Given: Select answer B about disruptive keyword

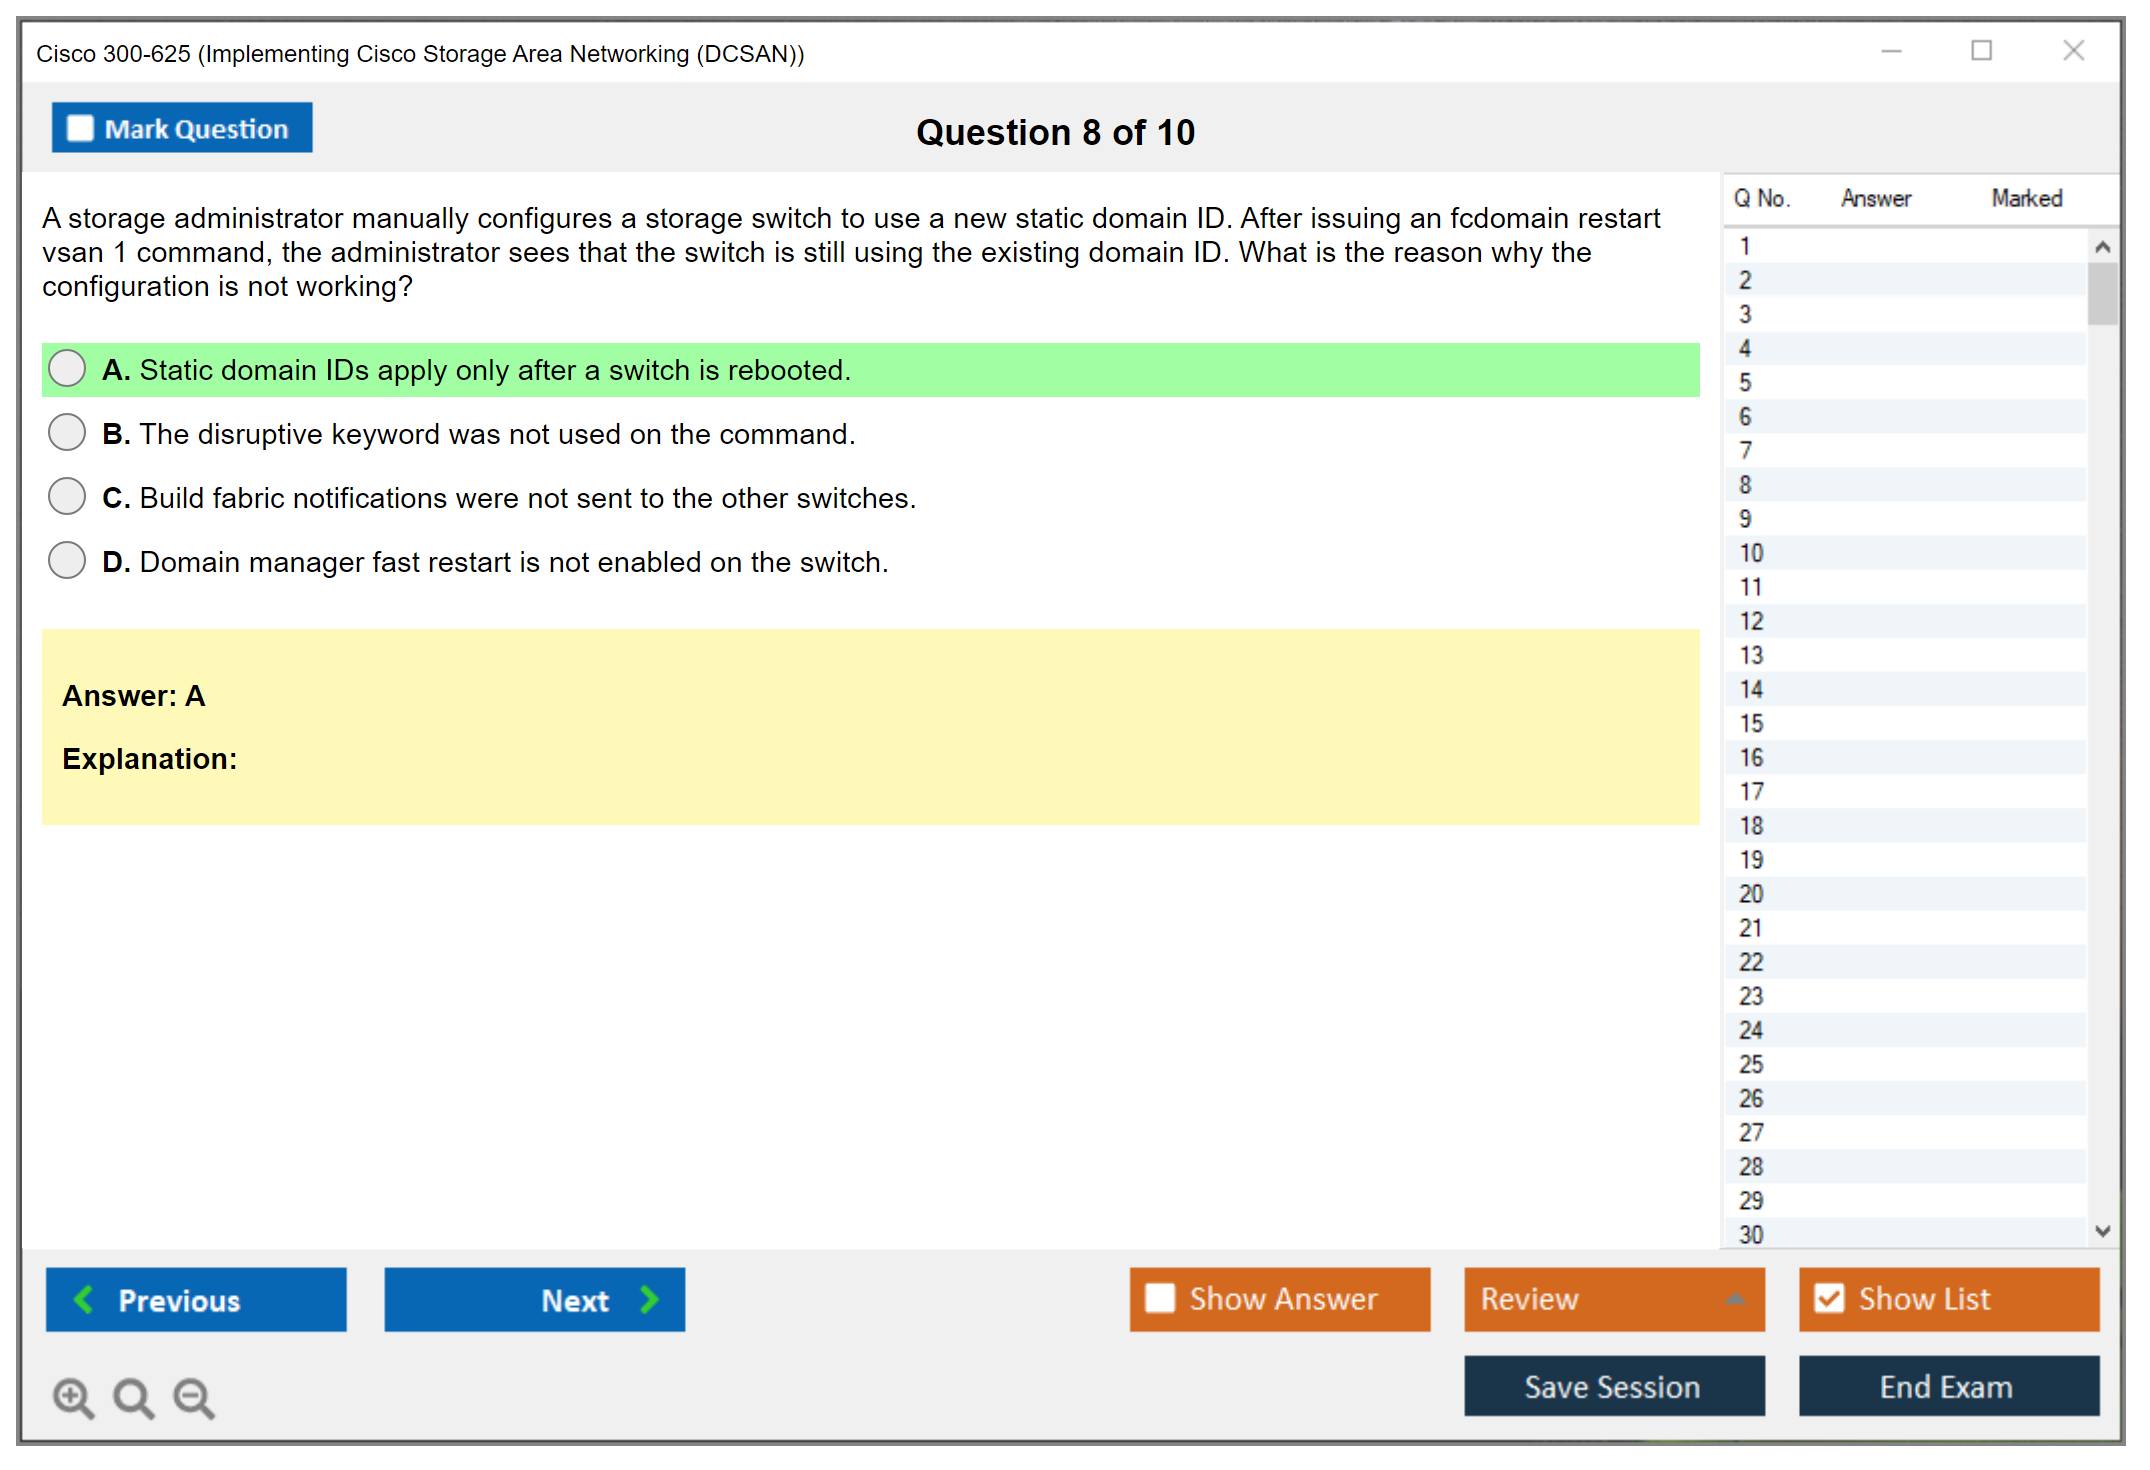Looking at the screenshot, I should coord(67,433).
